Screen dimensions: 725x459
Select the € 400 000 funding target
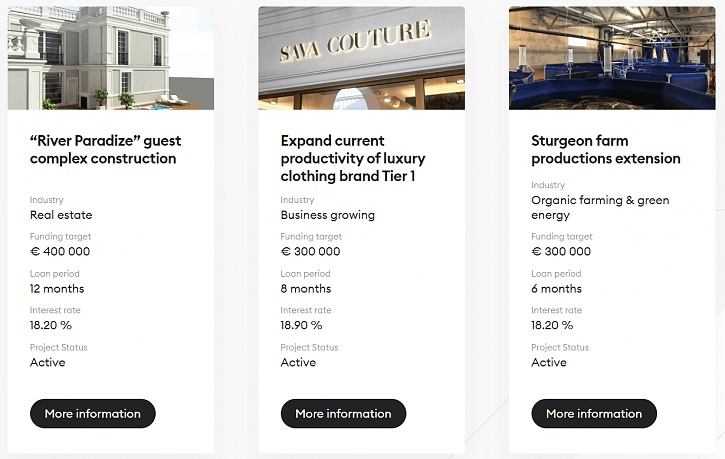coord(60,252)
